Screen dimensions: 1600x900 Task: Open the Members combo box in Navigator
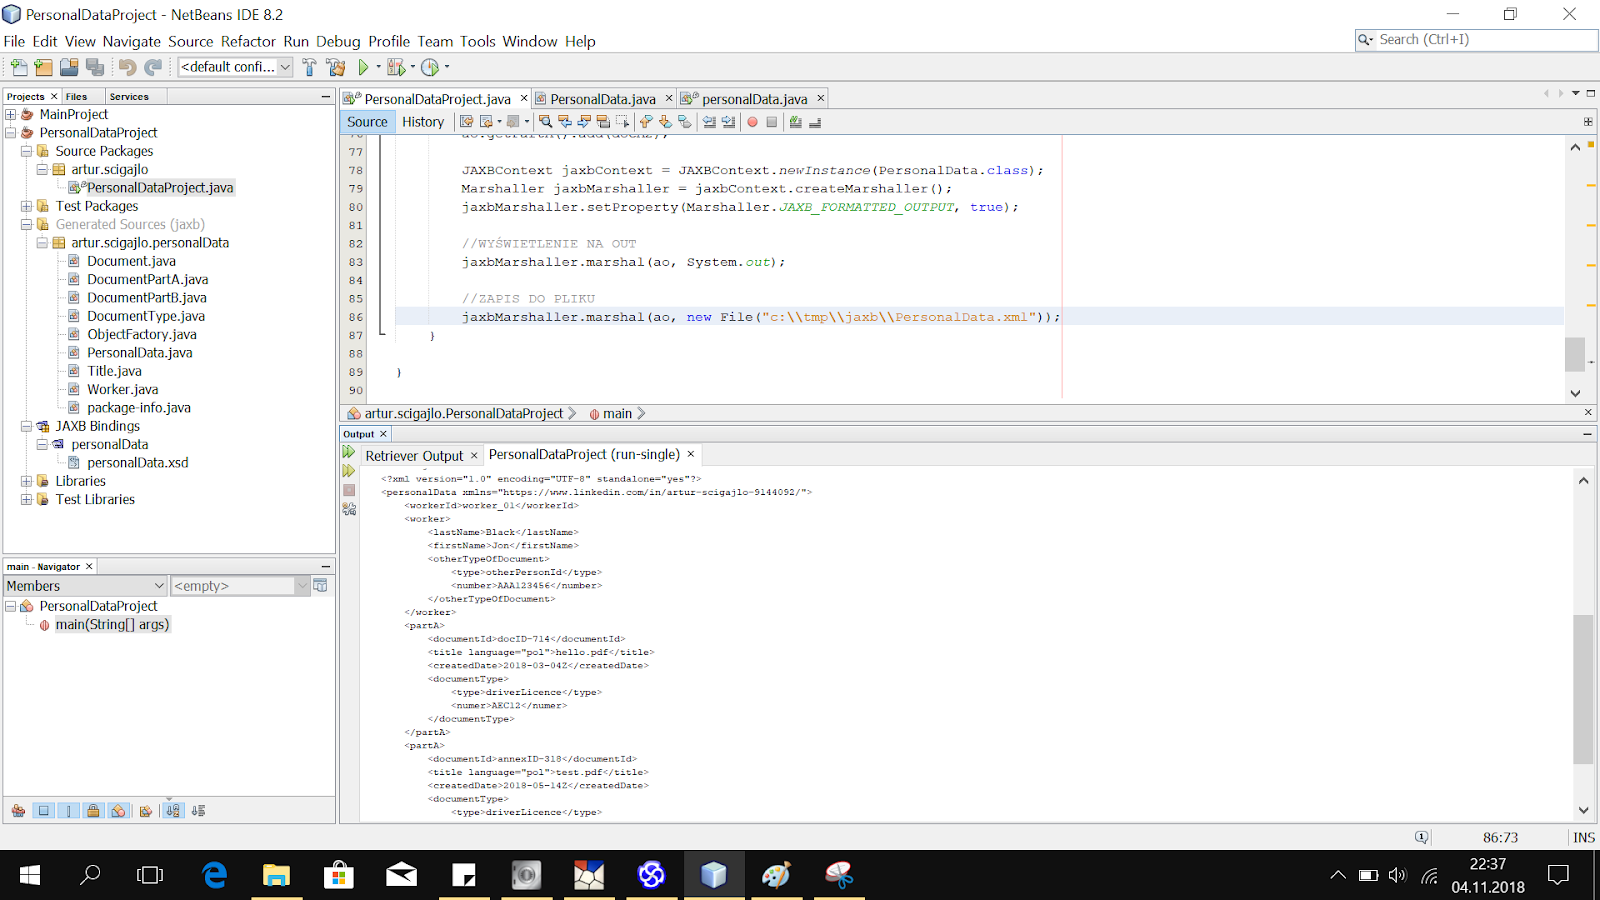tap(84, 585)
